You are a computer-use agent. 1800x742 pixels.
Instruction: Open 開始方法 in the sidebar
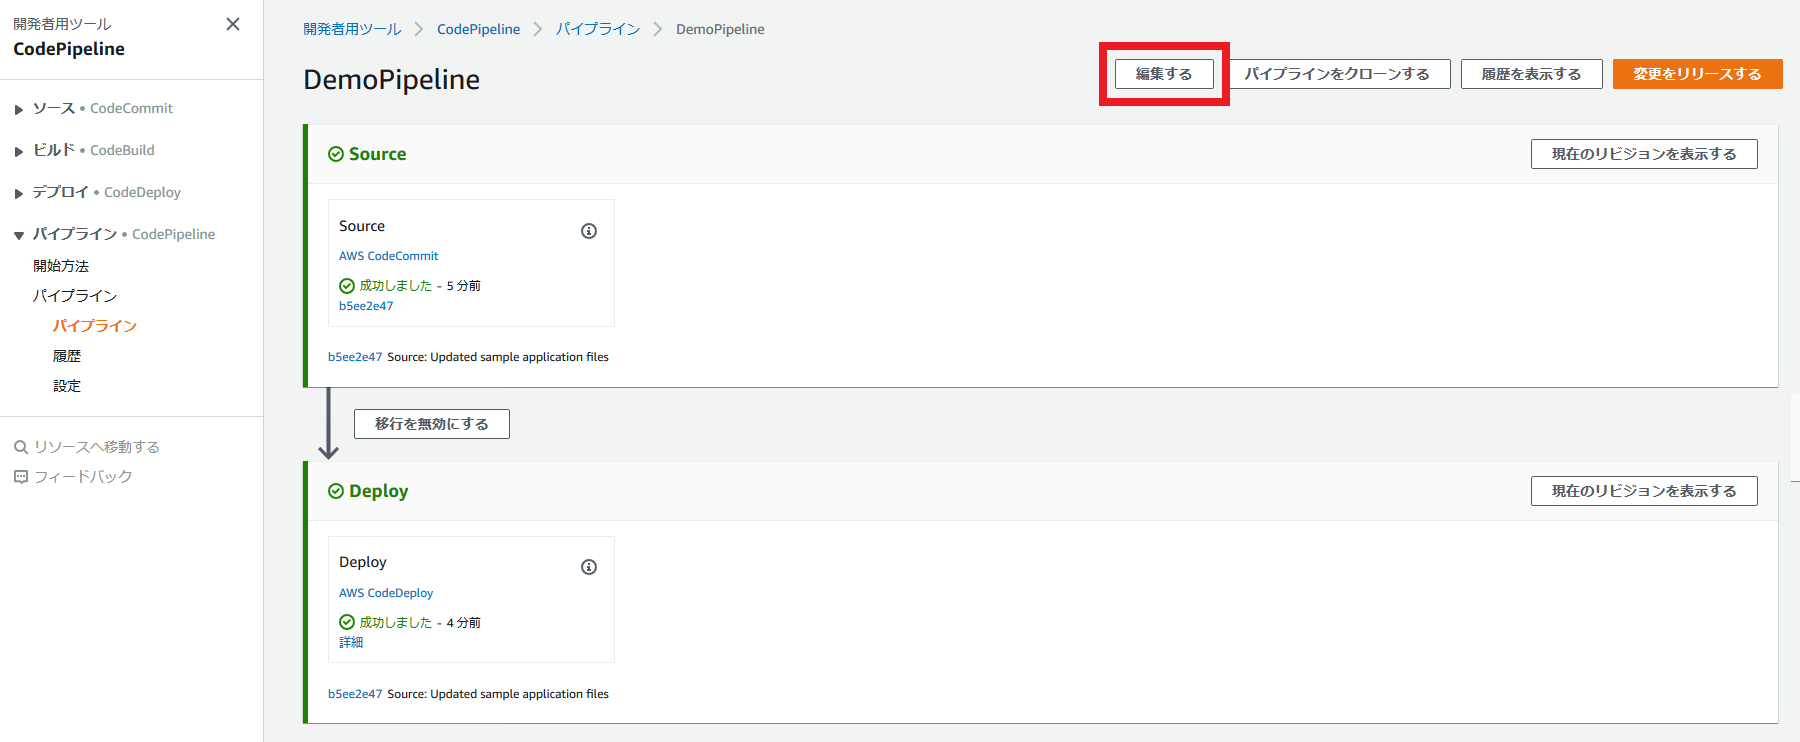click(x=61, y=266)
